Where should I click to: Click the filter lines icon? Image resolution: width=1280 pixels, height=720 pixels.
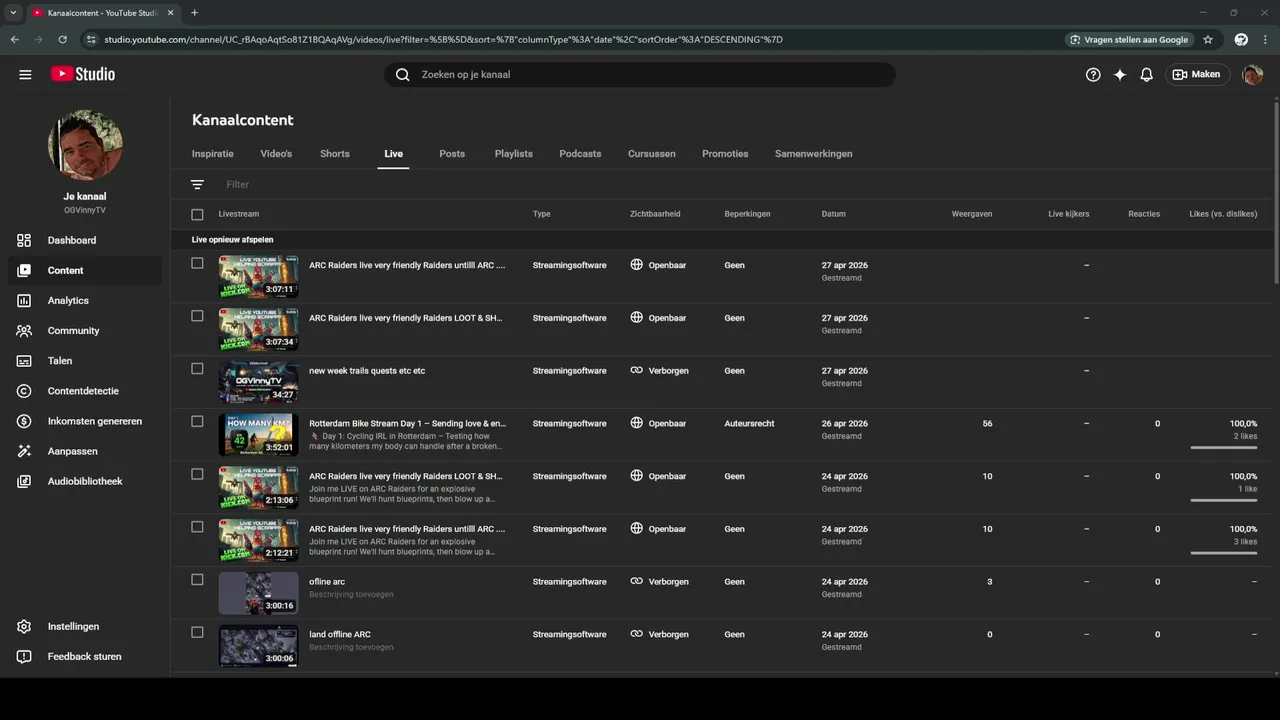(197, 184)
